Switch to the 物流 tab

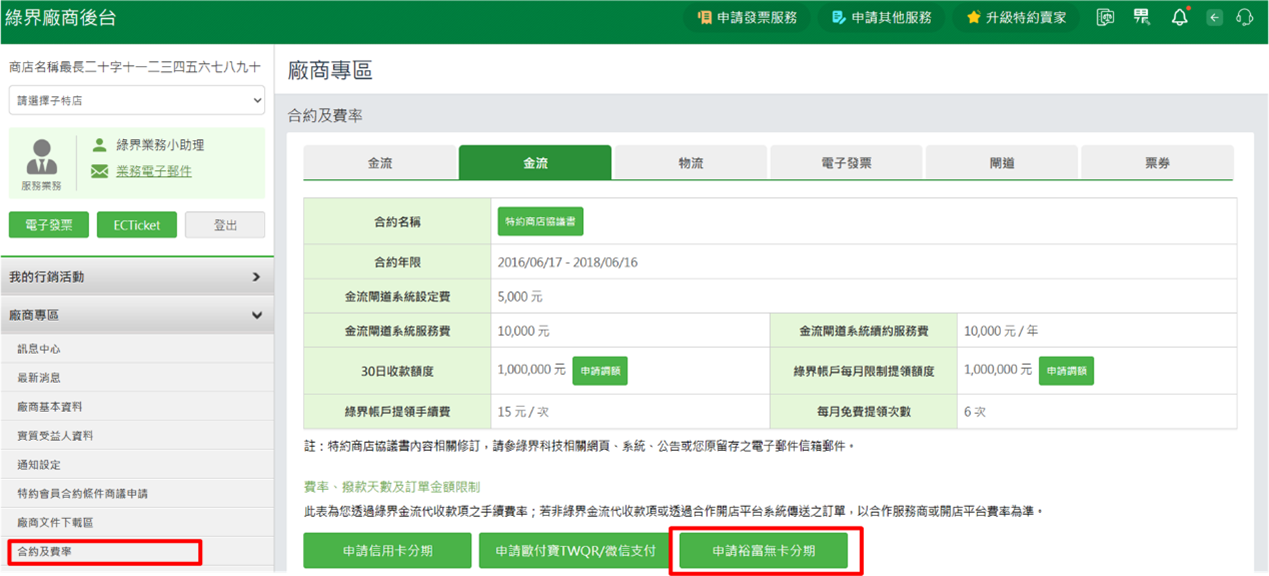[690, 163]
